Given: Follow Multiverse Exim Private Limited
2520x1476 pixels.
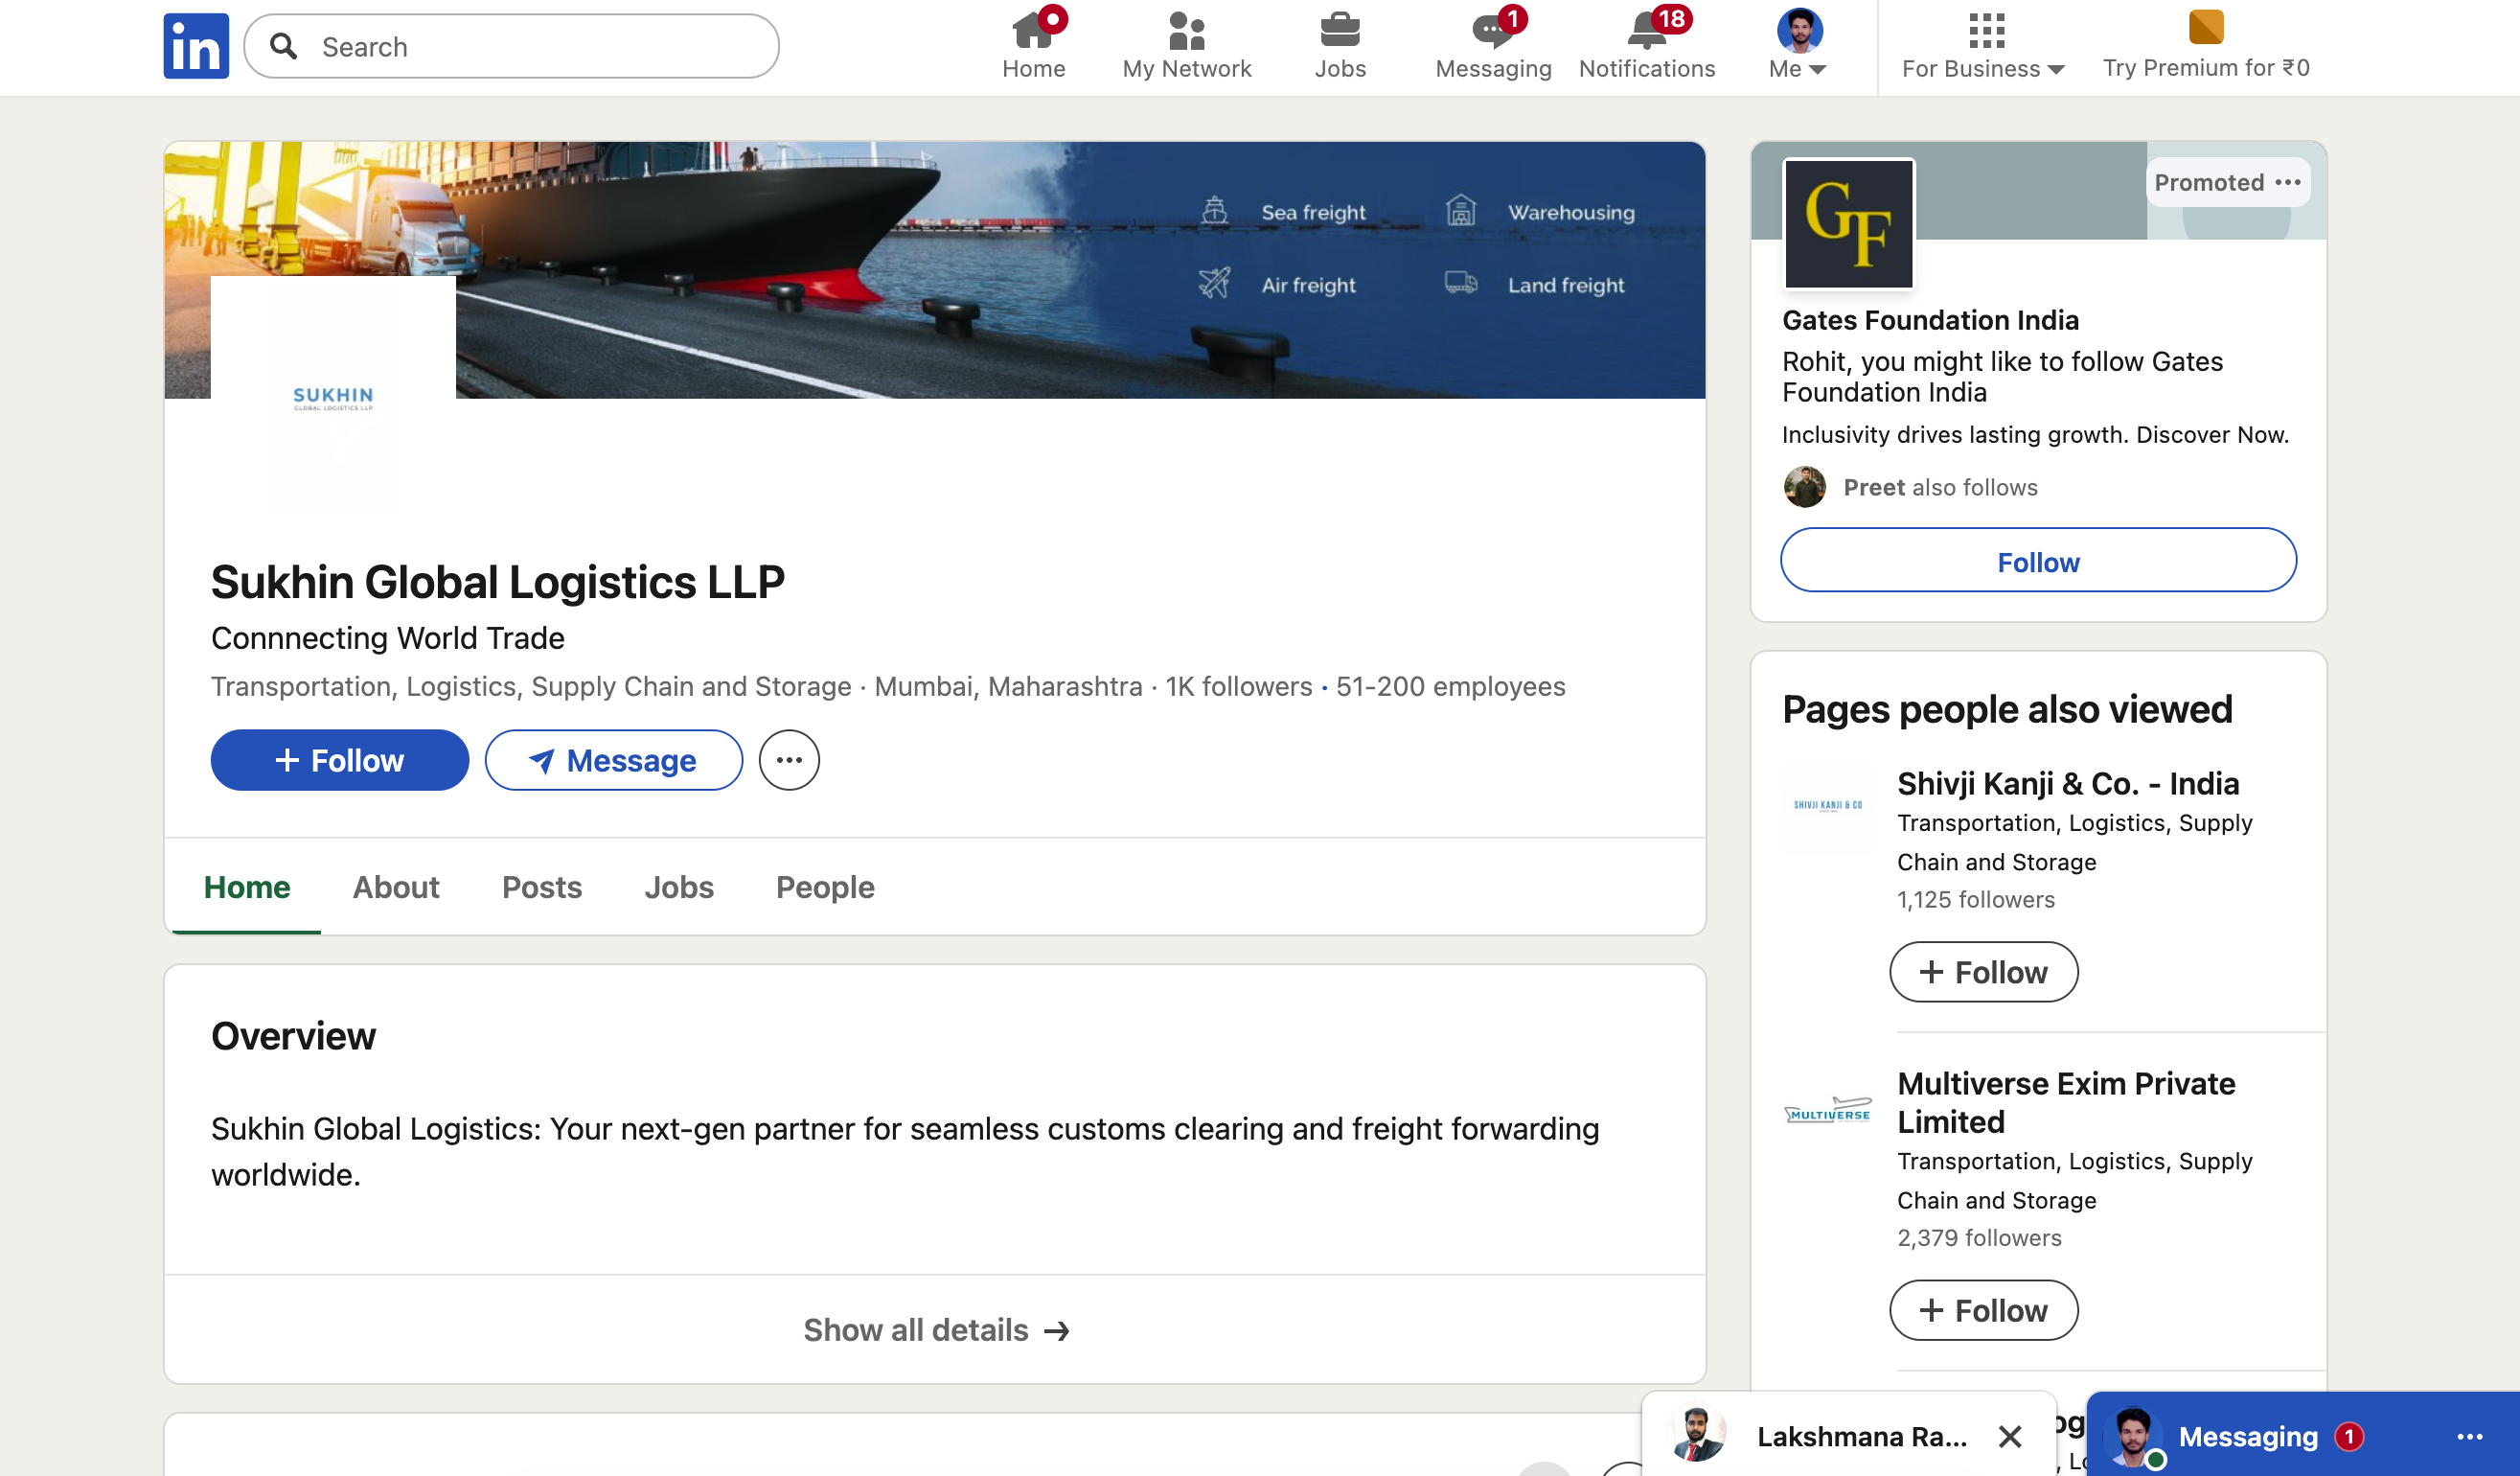Looking at the screenshot, I should 1983,1310.
